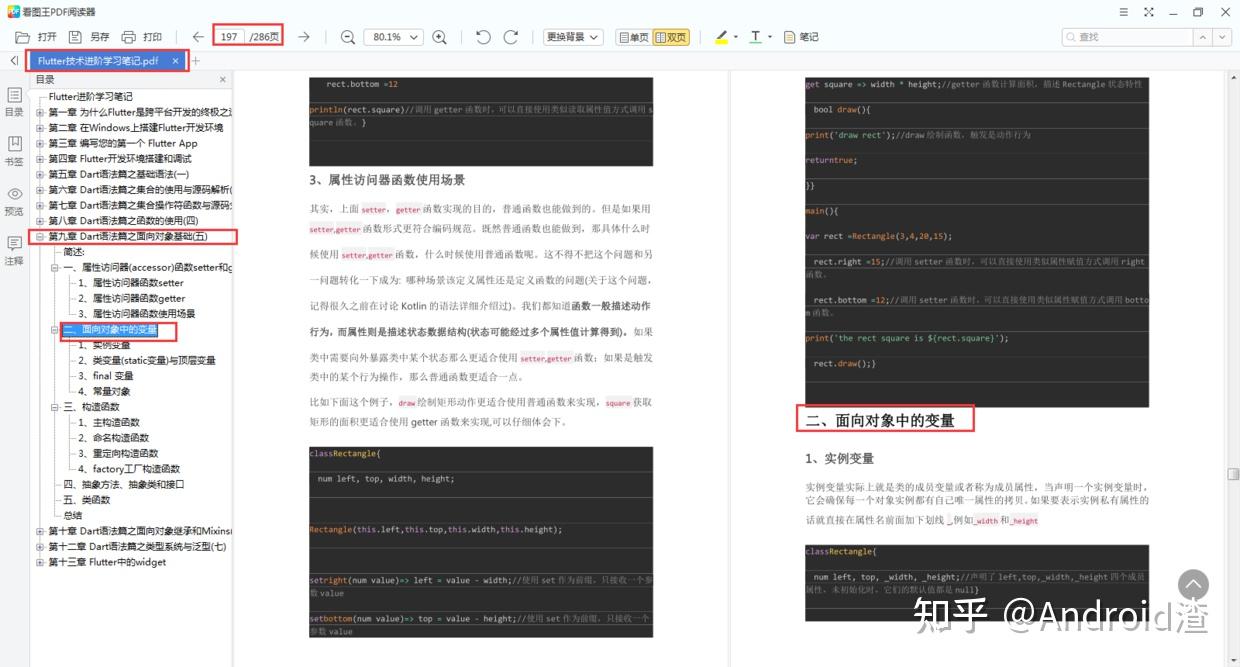Switch to 单页 single-page view
Viewport: 1240px width, 667px height.
click(x=634, y=37)
